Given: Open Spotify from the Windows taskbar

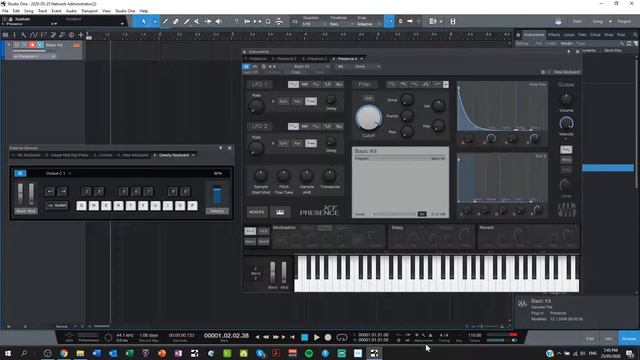Looking at the screenshot, I should pyautogui.click(x=309, y=353).
